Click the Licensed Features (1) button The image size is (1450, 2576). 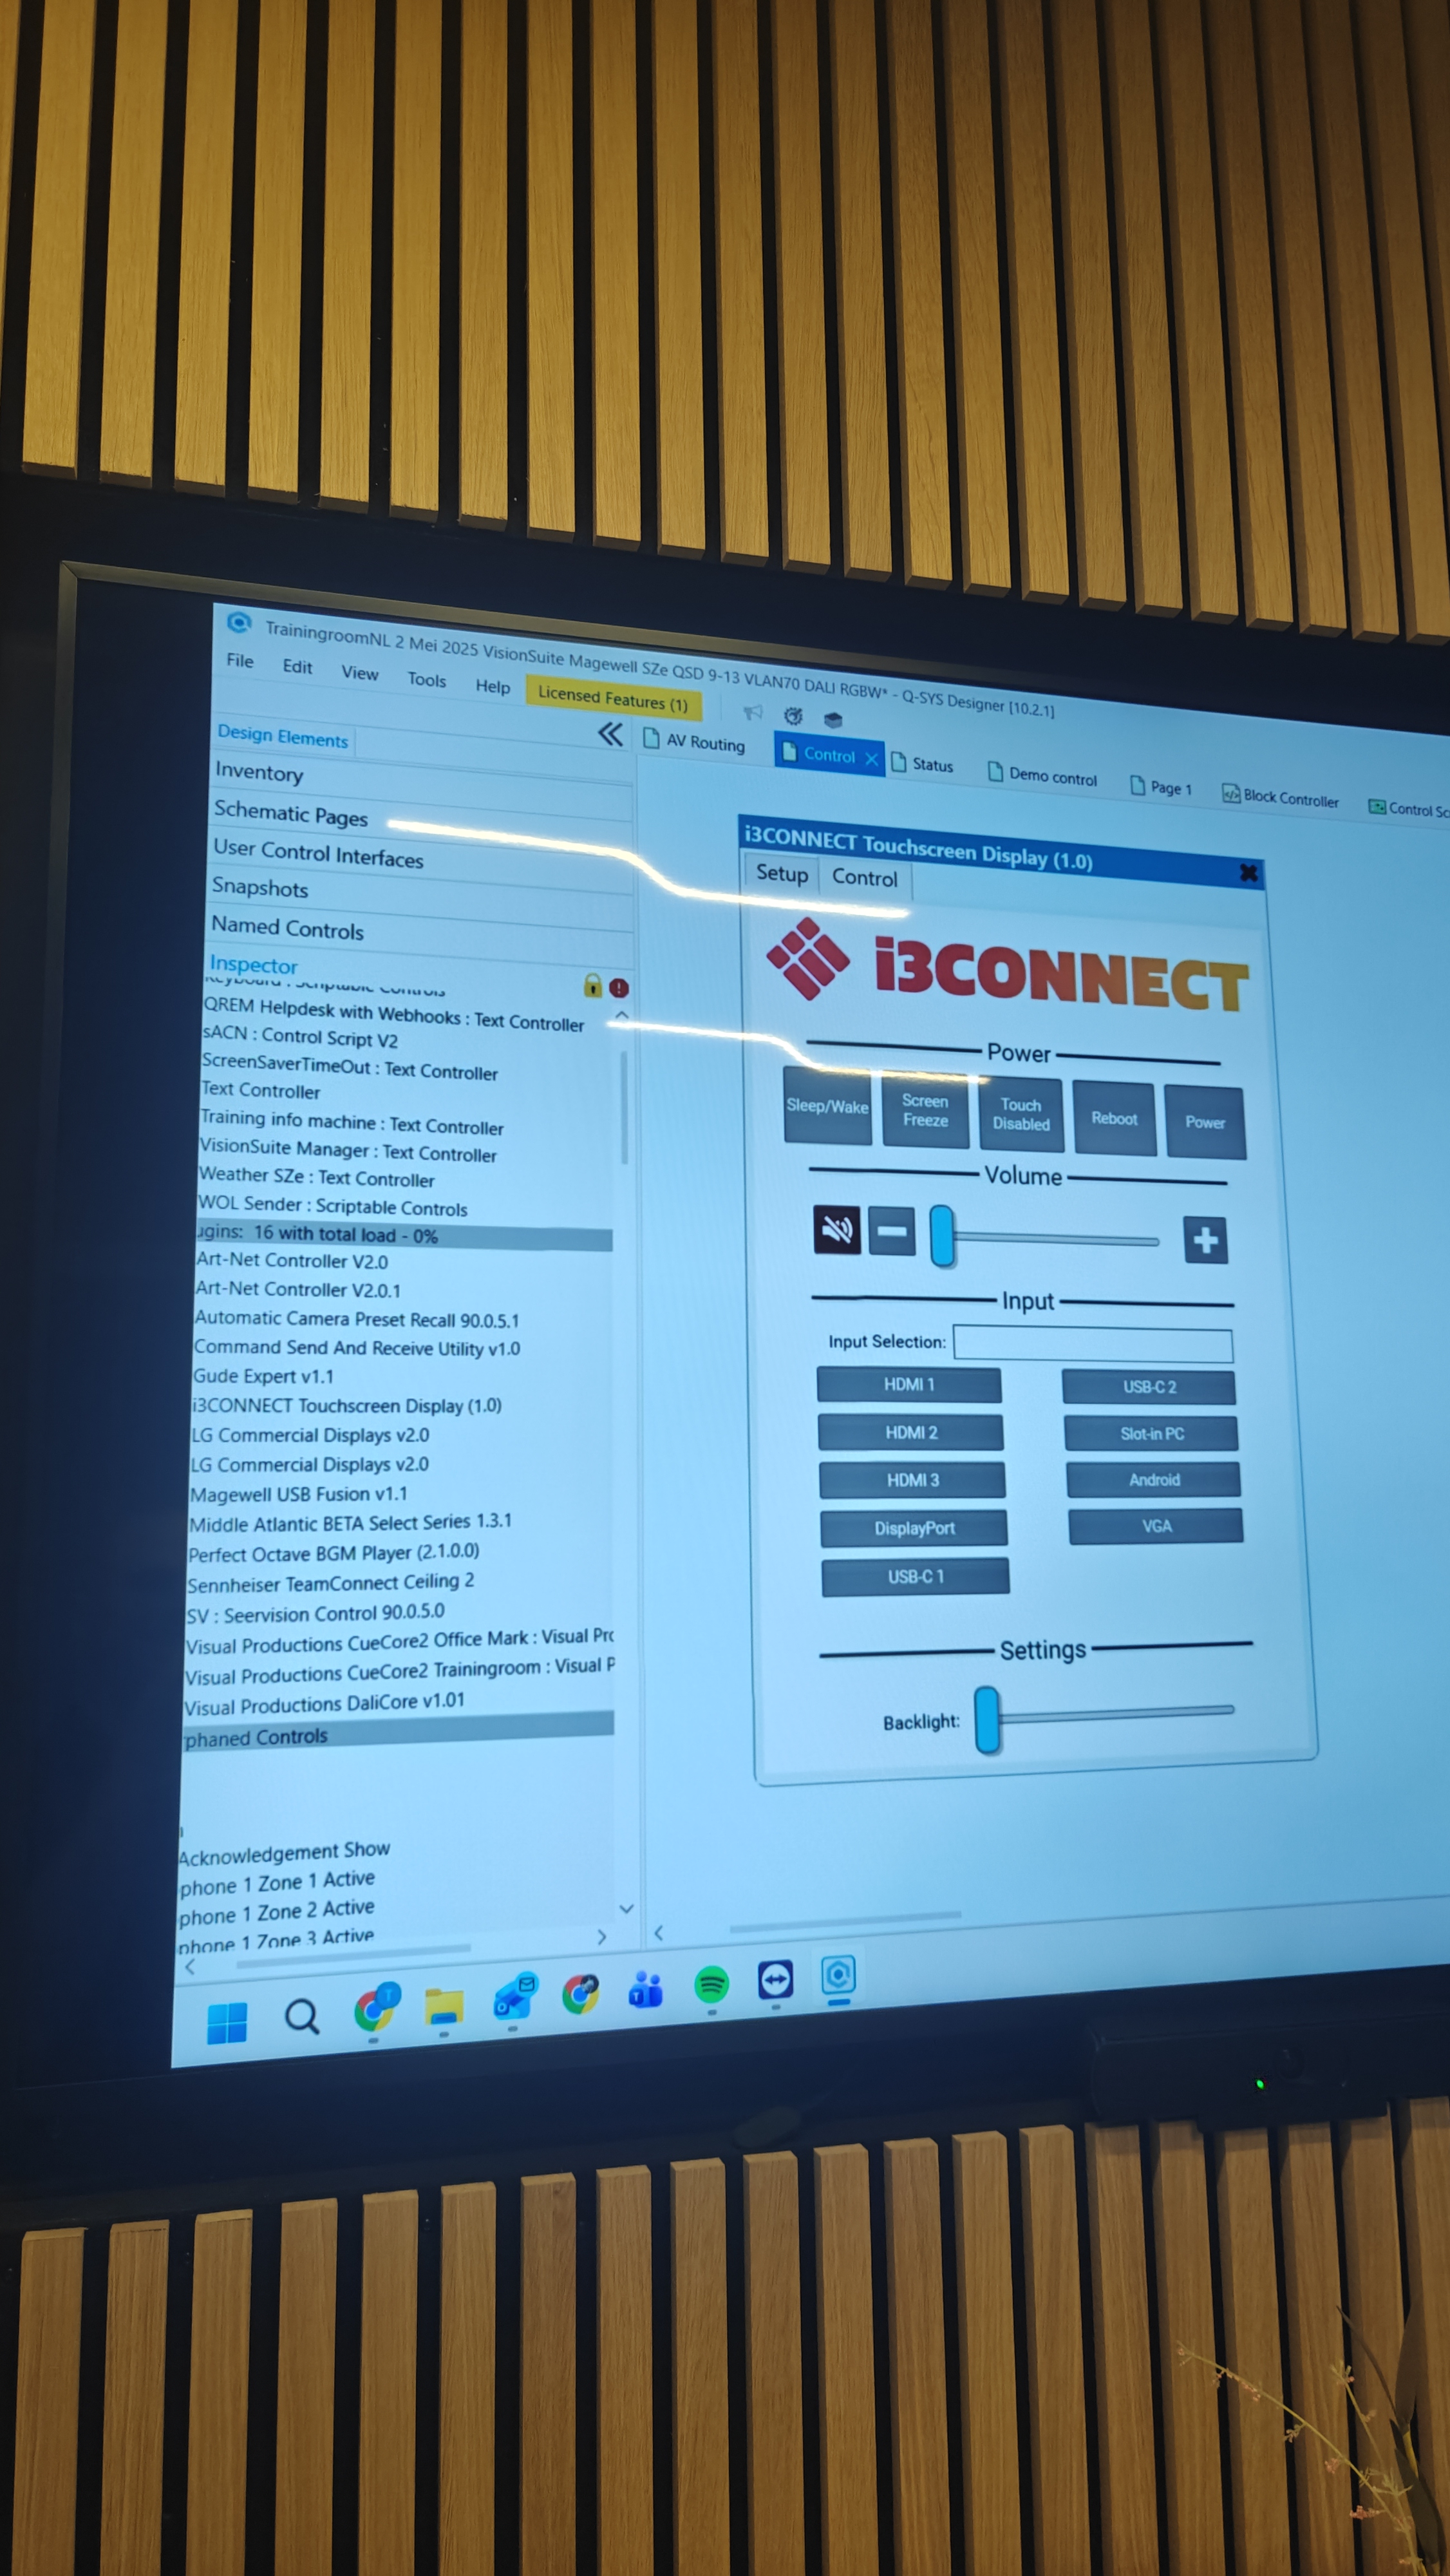pyautogui.click(x=613, y=698)
